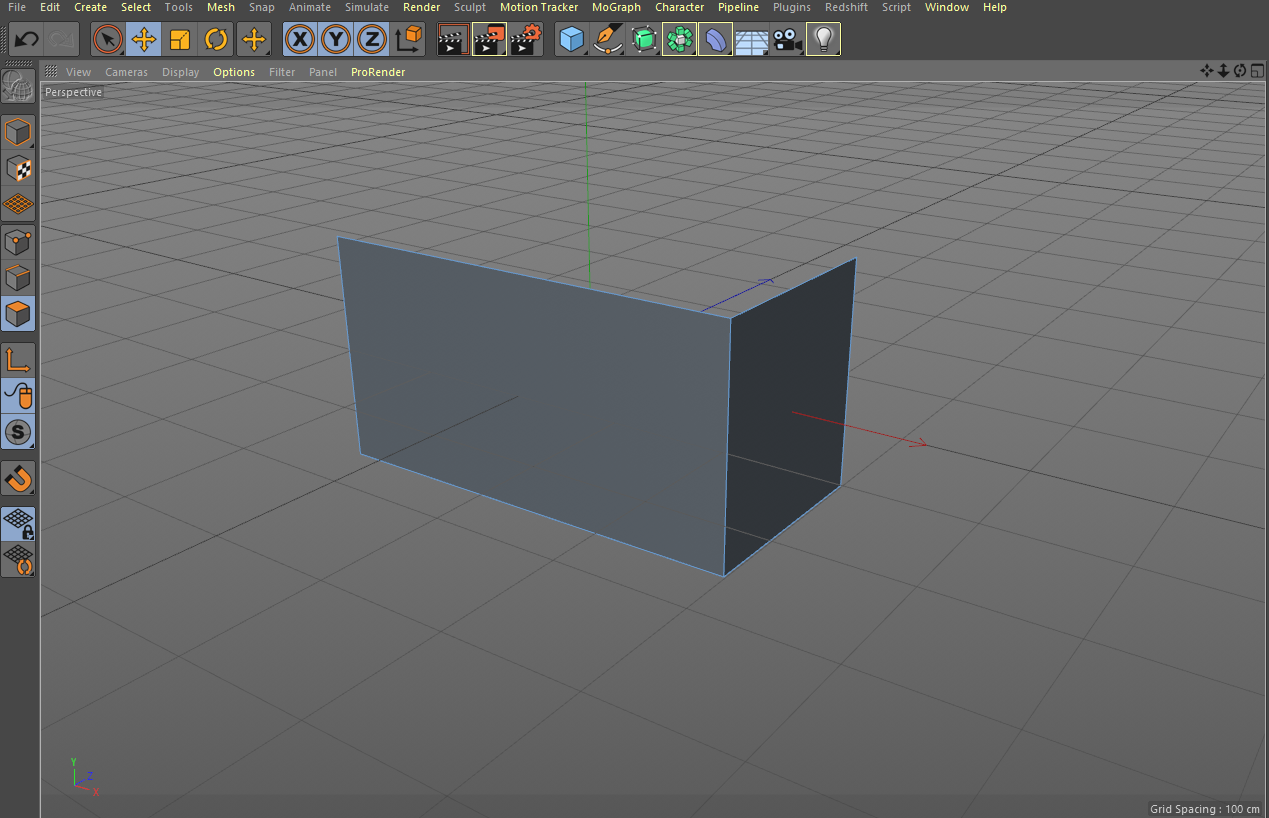This screenshot has height=818, width=1269.
Task: Open the viewport Cameras menu
Action: pos(126,72)
